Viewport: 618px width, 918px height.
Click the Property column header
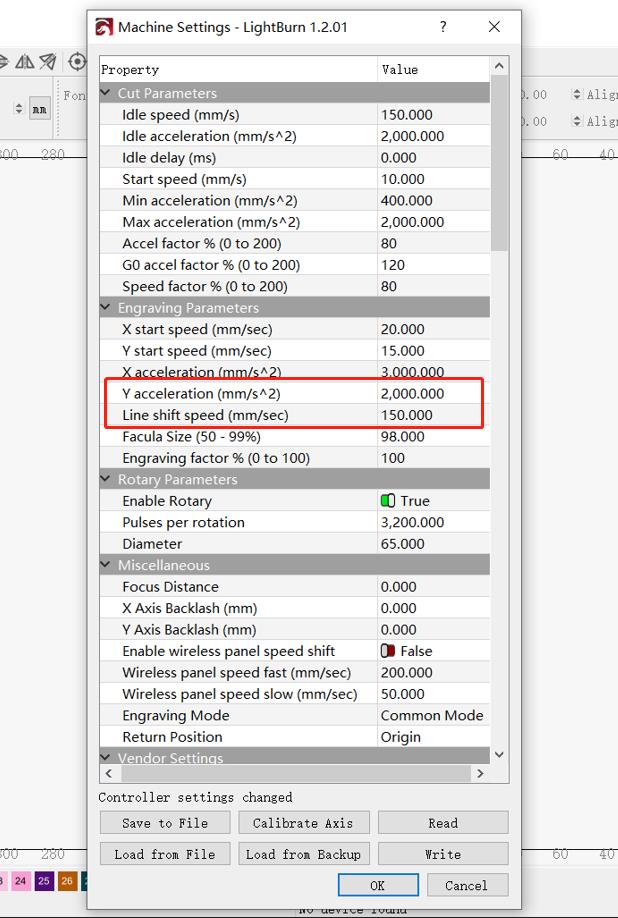coord(238,70)
